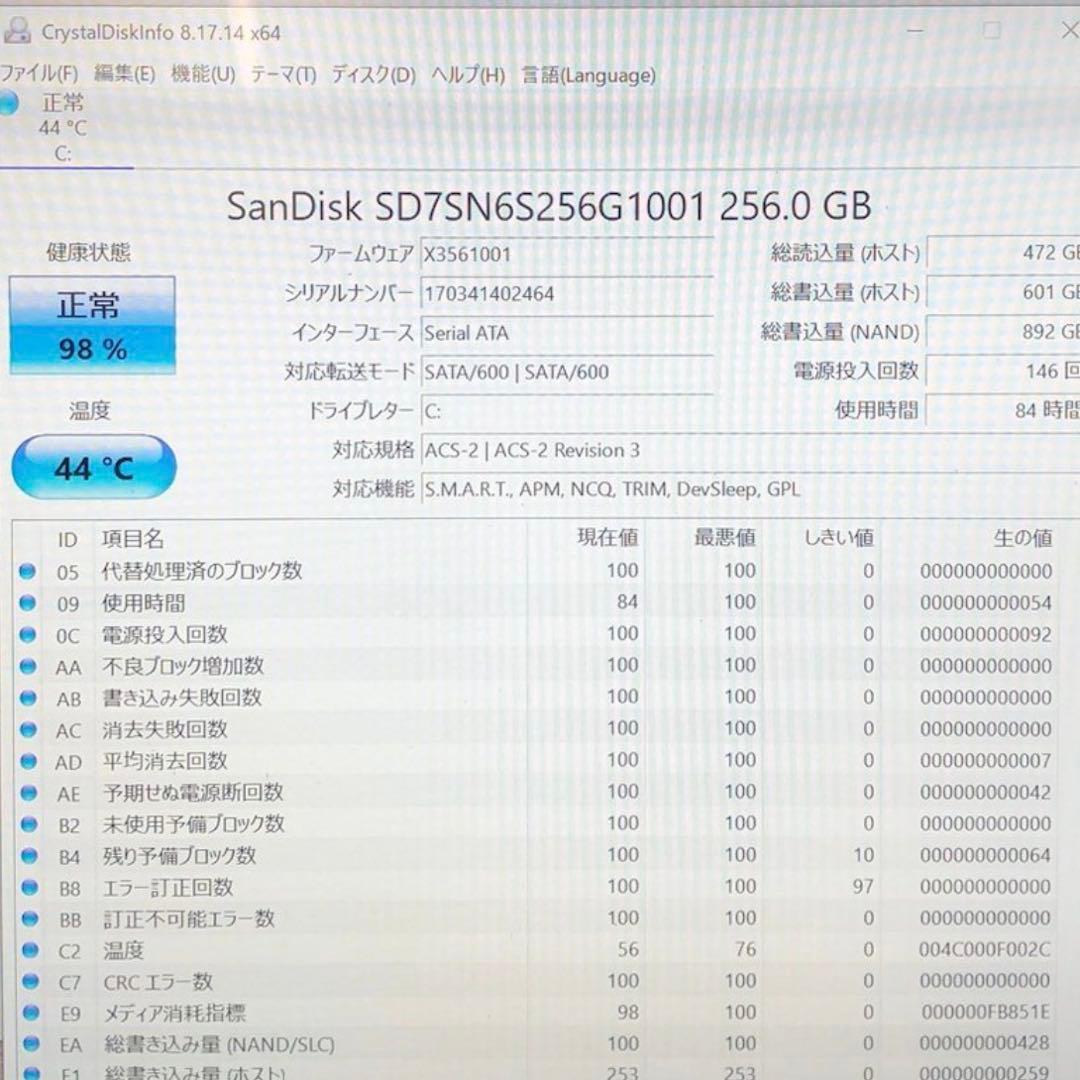Click status dot for row AC 消去失敗回数

(28, 729)
